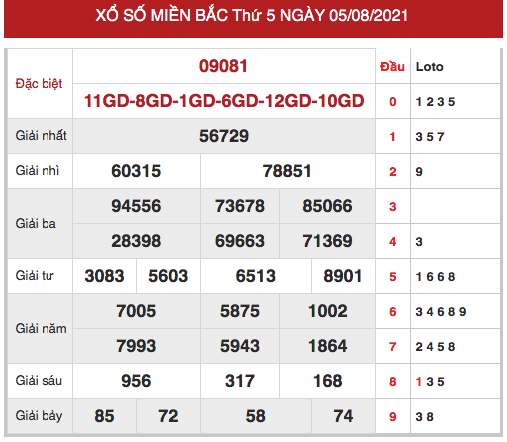Viewport: 507px width, 442px height.
Task: Click the Giải tư number 6513
Action: (x=256, y=276)
